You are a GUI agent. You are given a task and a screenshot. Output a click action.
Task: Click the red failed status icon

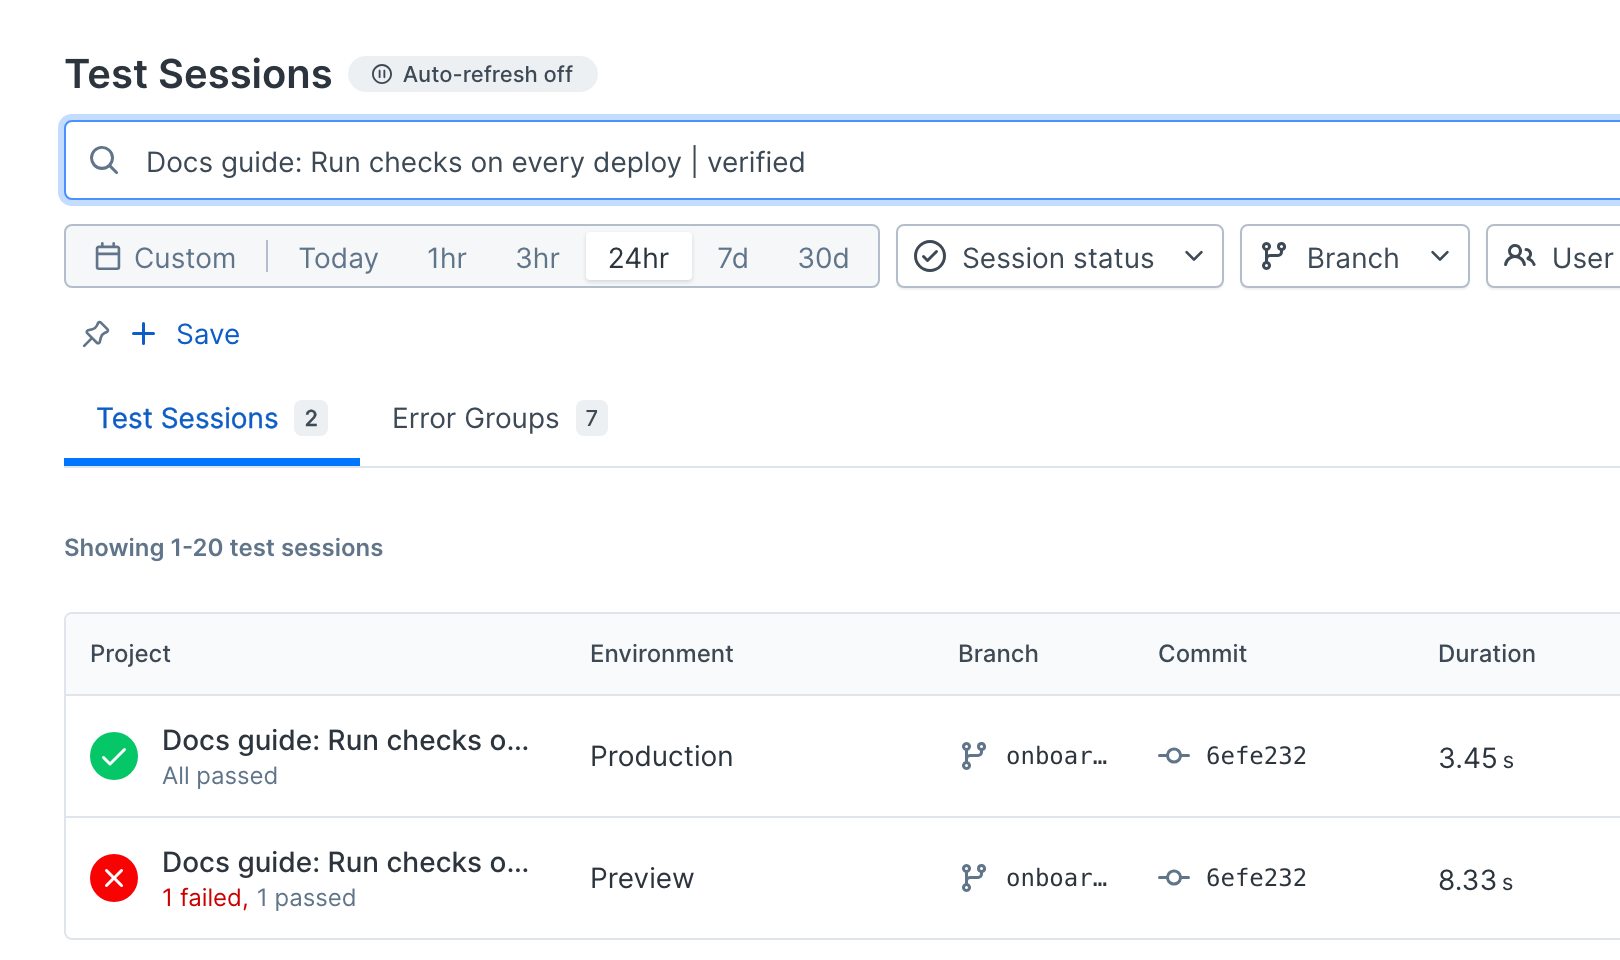coord(114,878)
